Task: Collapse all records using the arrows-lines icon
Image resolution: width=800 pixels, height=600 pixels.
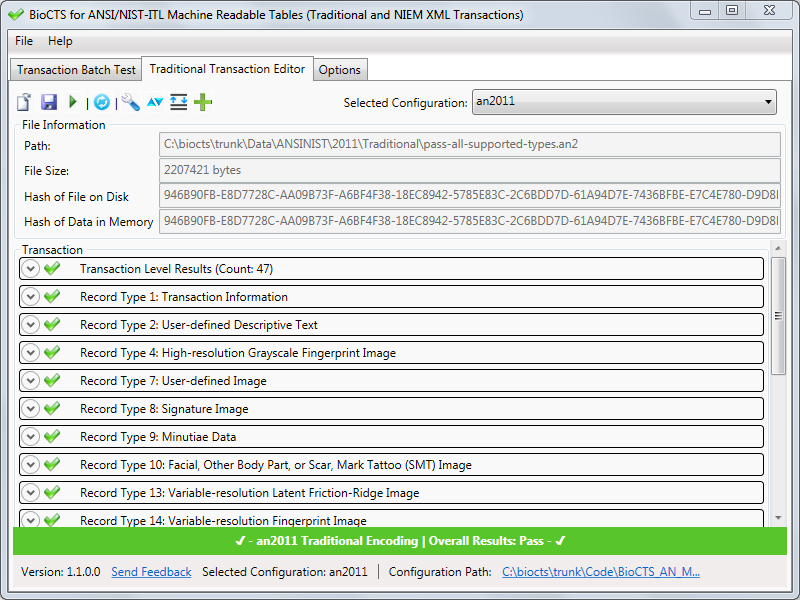Action: point(178,101)
